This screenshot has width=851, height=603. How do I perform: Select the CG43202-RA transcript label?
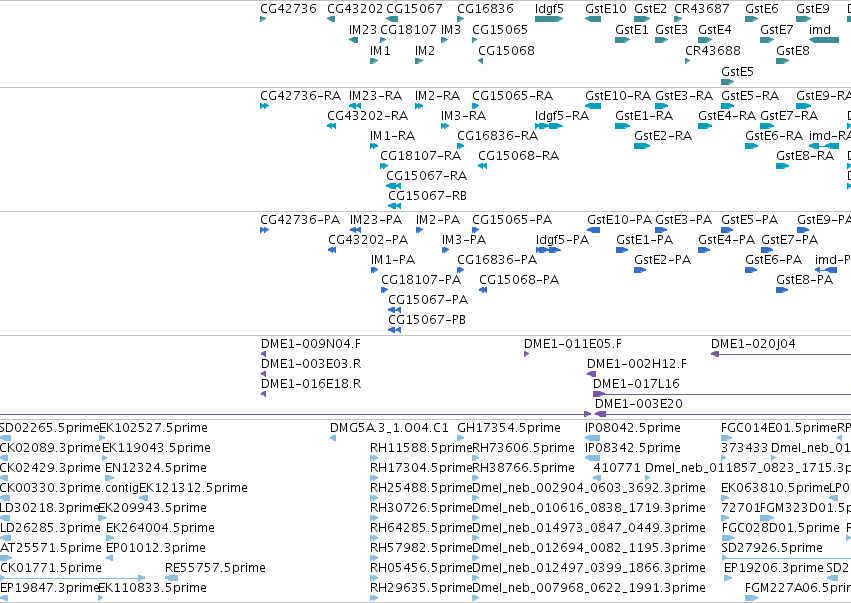point(367,116)
